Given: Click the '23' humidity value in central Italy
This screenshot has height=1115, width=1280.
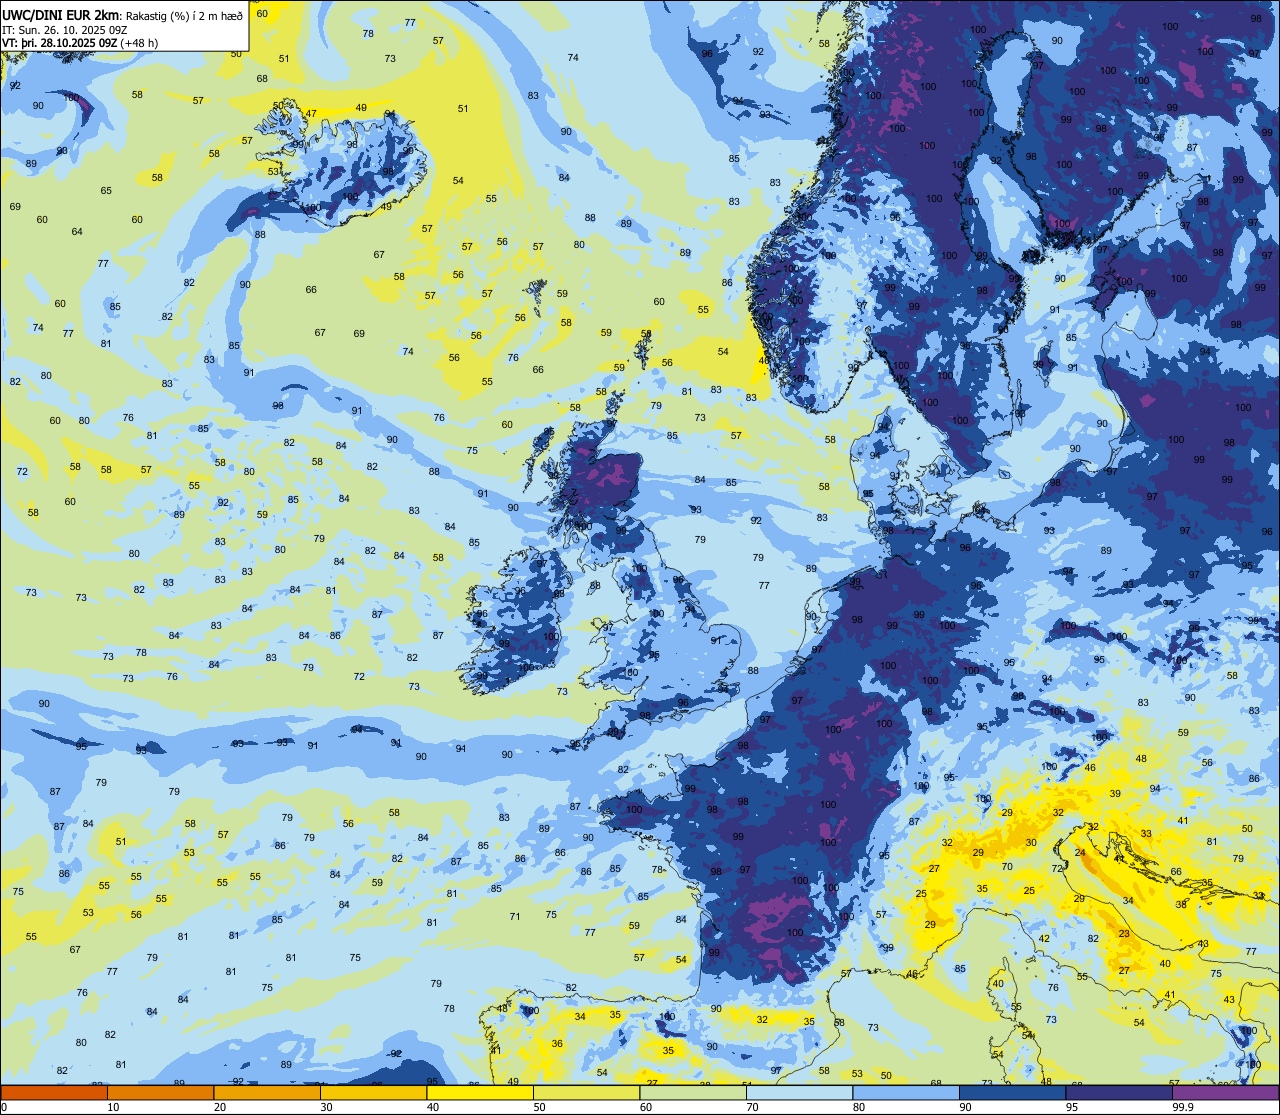Looking at the screenshot, I should pos(1124,934).
